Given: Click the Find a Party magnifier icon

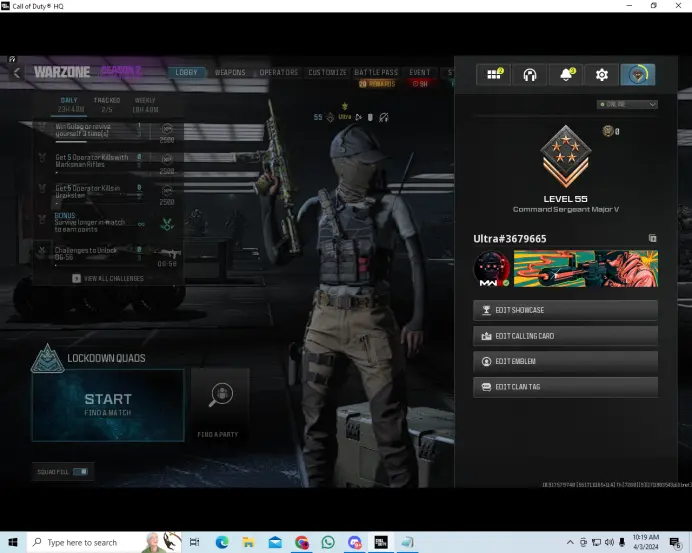Looking at the screenshot, I should [219, 397].
